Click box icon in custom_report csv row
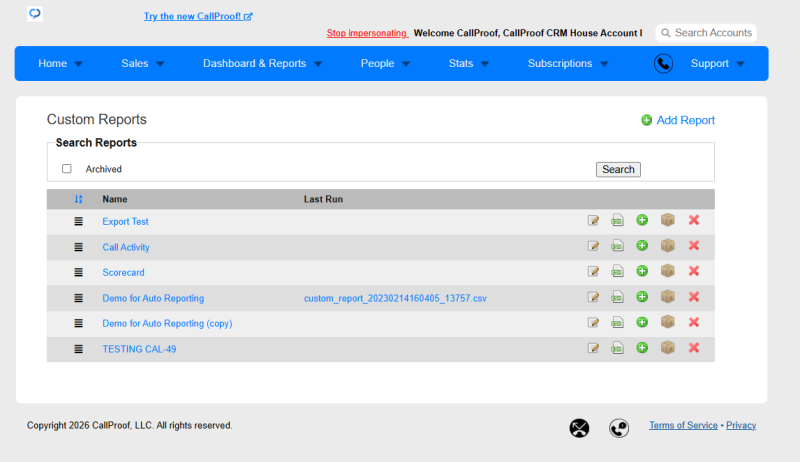Viewport: 800px width, 462px height. pyautogui.click(x=668, y=296)
